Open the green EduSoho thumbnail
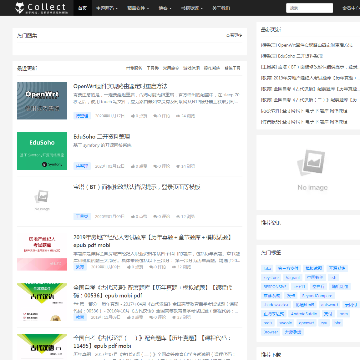The width and height of the screenshot is (360, 360). click(42, 151)
